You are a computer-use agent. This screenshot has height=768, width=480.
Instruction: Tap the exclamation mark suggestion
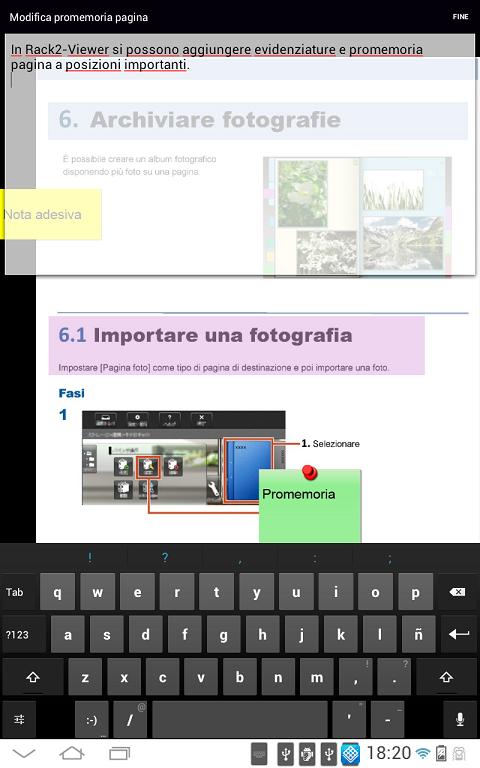[90, 557]
